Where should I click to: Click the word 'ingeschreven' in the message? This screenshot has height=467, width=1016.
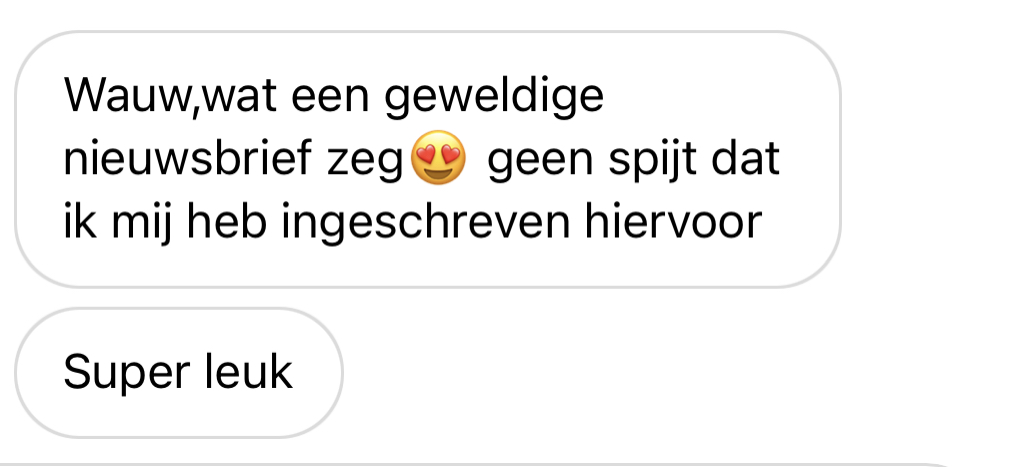(x=425, y=224)
